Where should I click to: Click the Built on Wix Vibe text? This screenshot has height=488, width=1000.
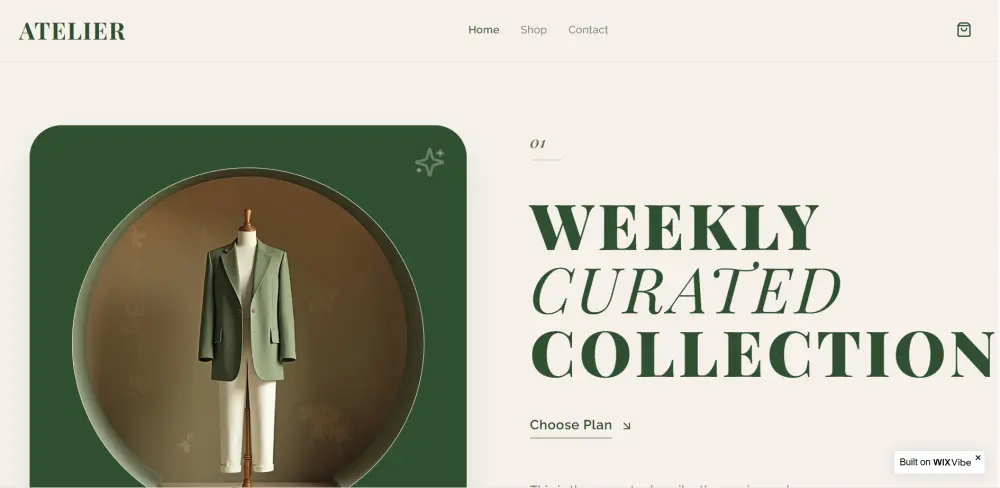point(935,462)
